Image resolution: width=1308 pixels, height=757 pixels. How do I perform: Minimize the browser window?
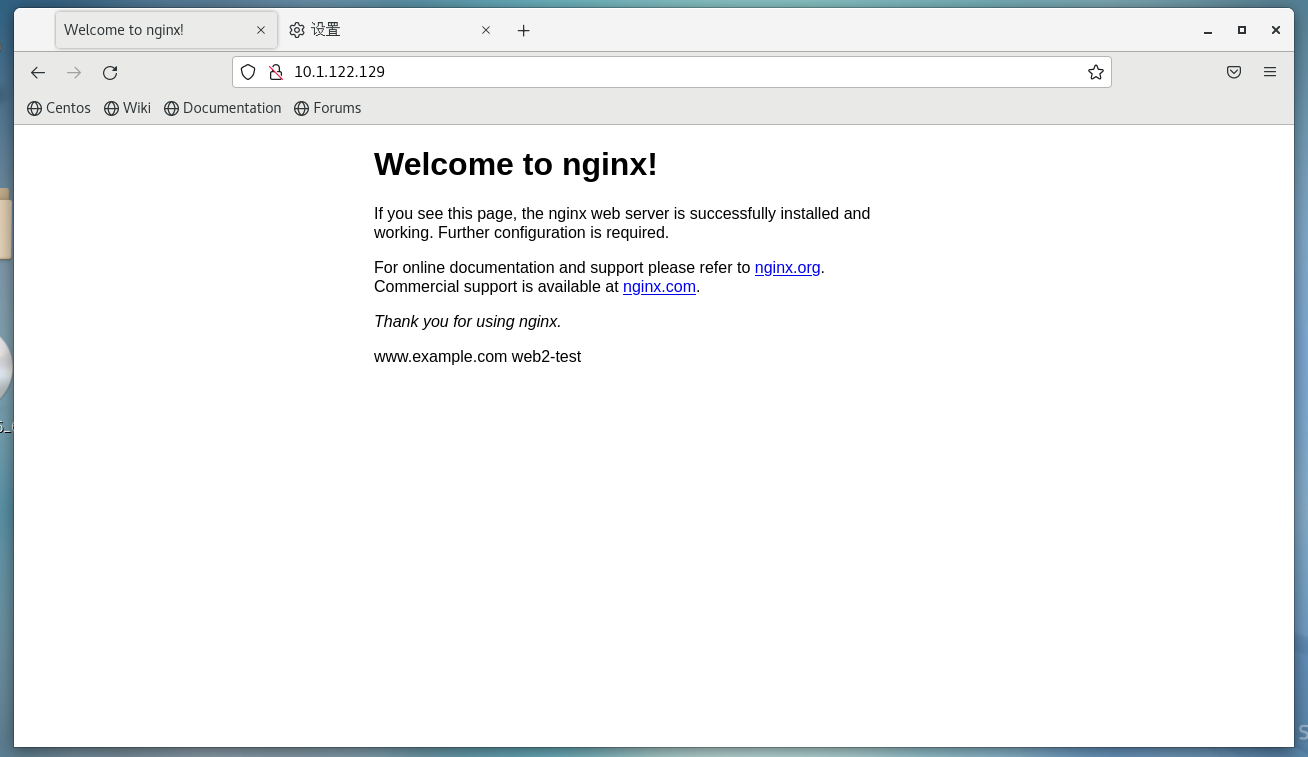pos(1208,30)
